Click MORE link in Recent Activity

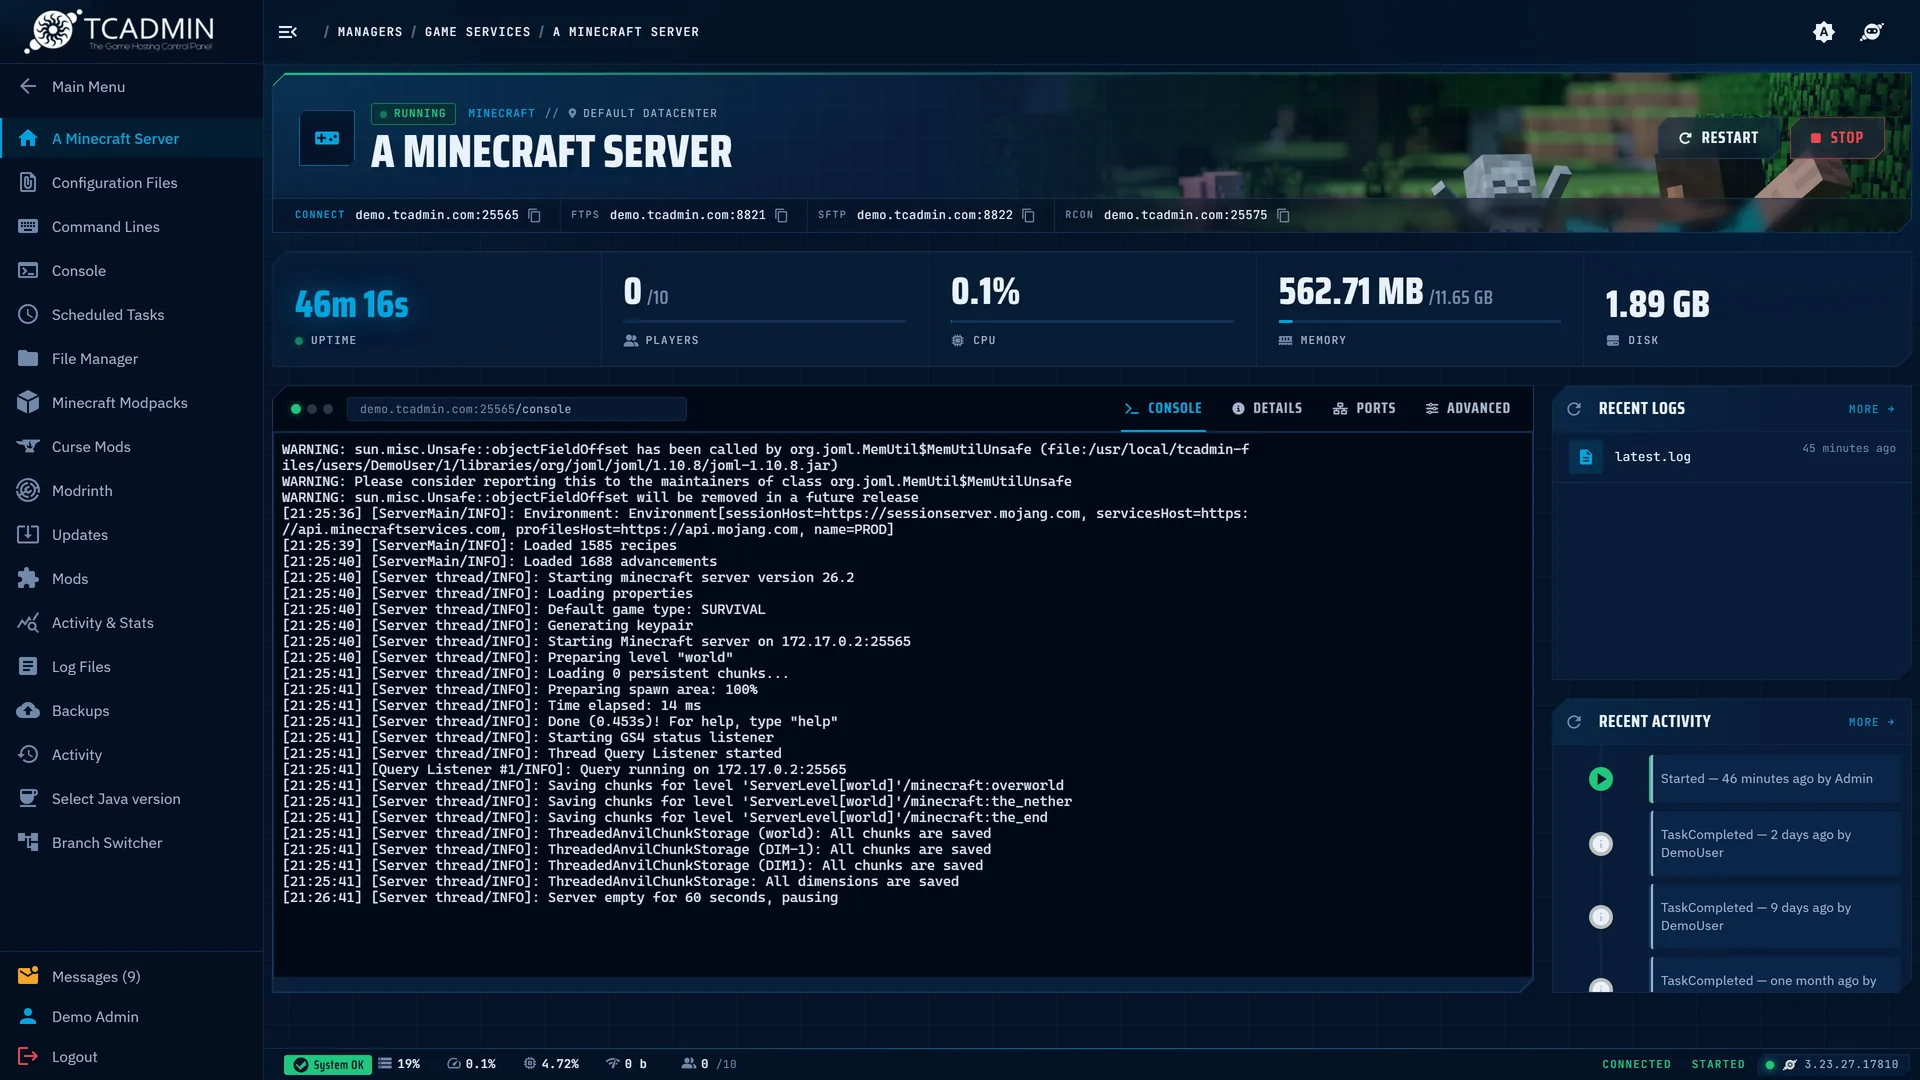pos(1871,722)
